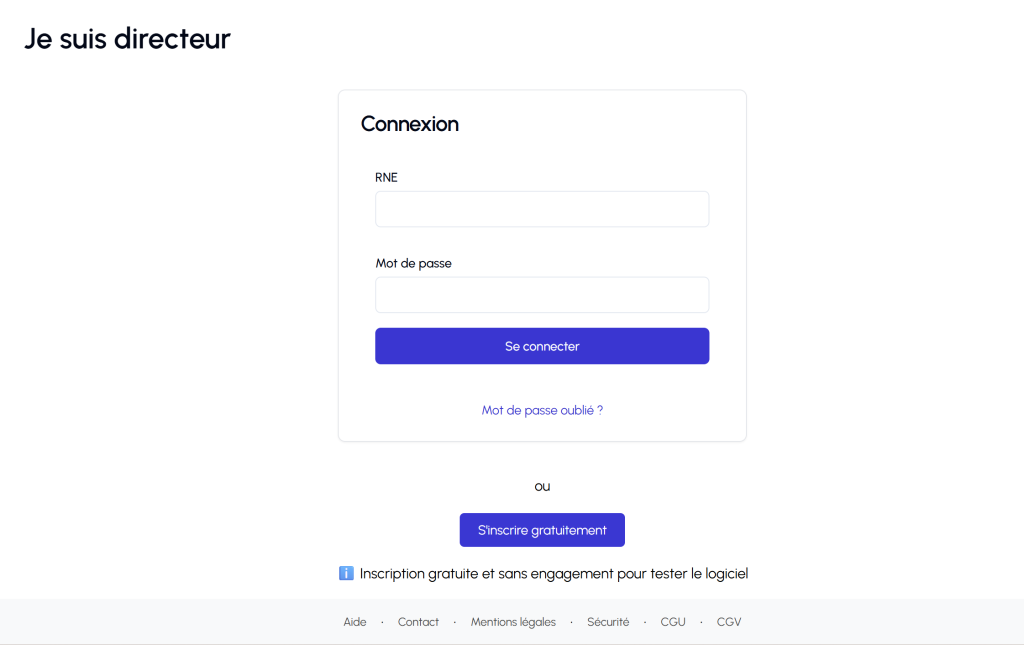Viewport: 1024px width, 645px height.
Task: Open the Aide footer link
Action: [x=355, y=622]
